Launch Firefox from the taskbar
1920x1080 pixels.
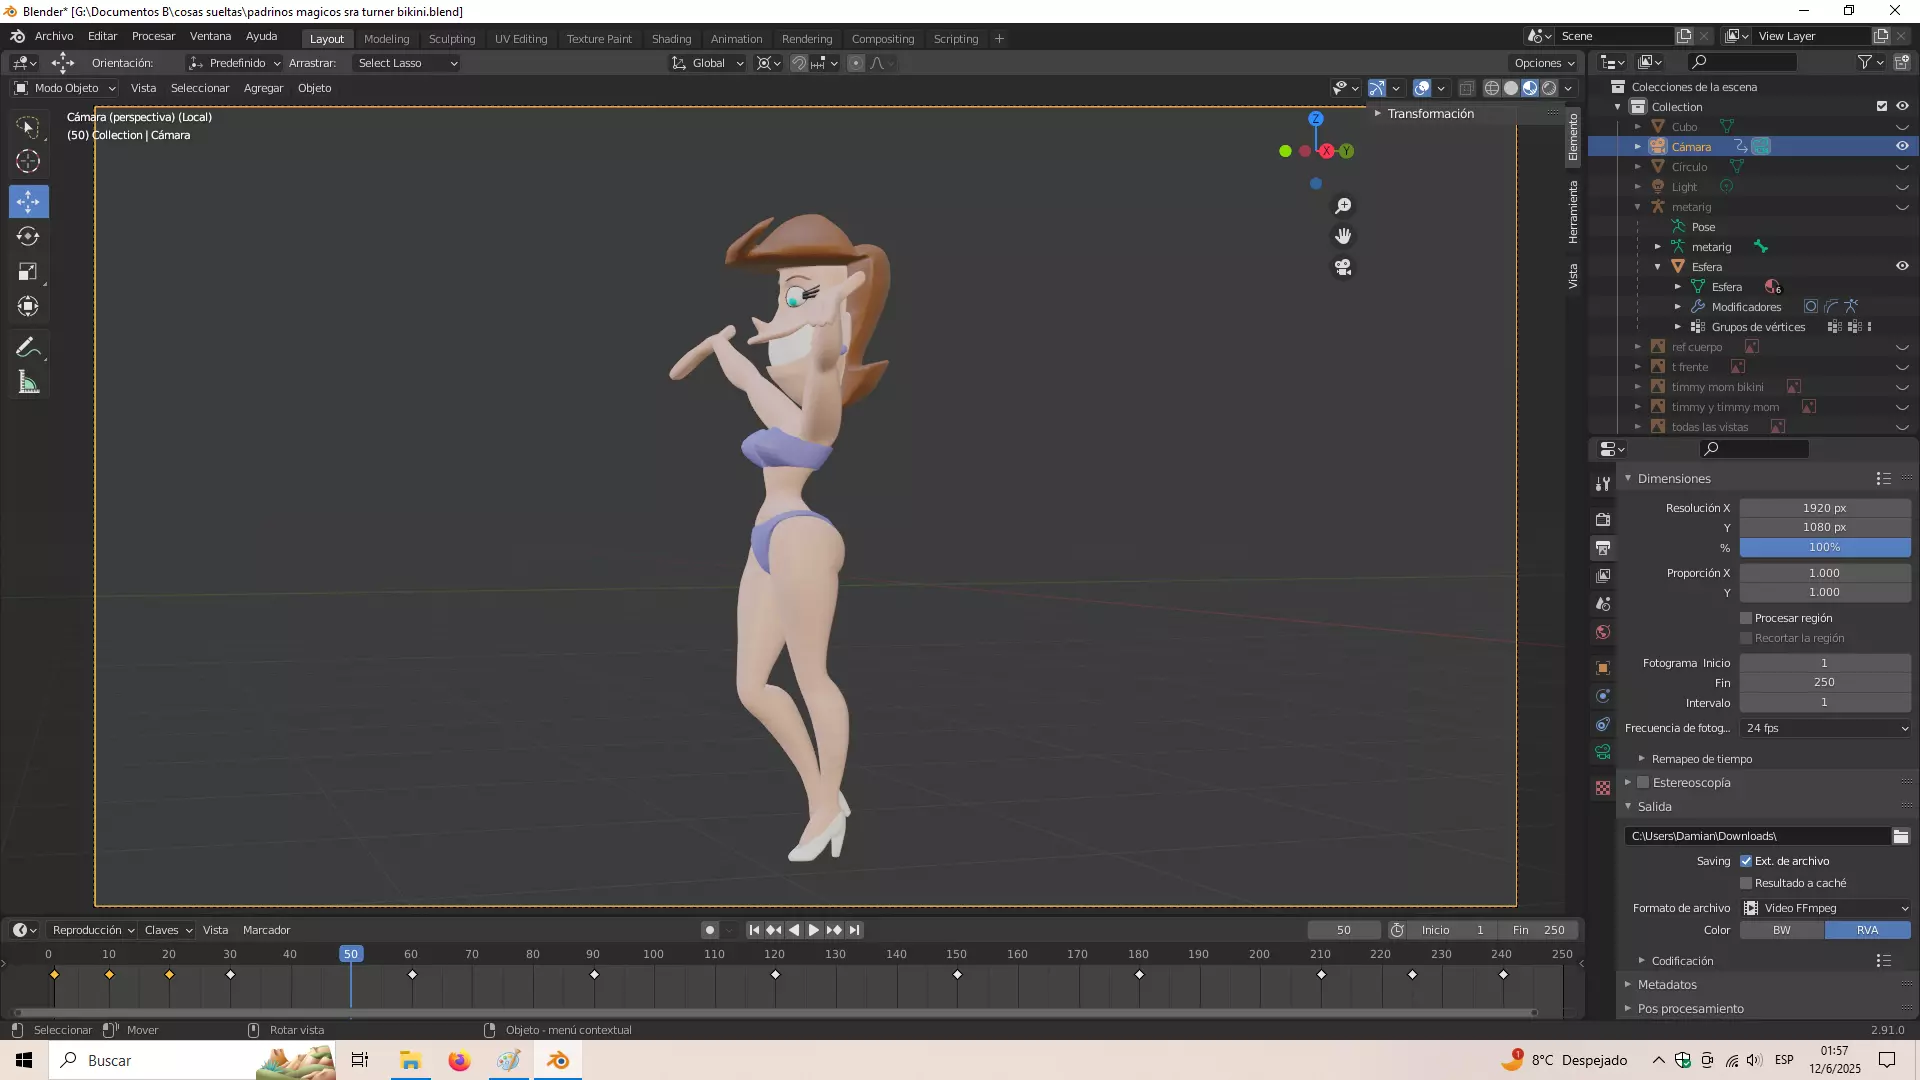(x=459, y=1061)
